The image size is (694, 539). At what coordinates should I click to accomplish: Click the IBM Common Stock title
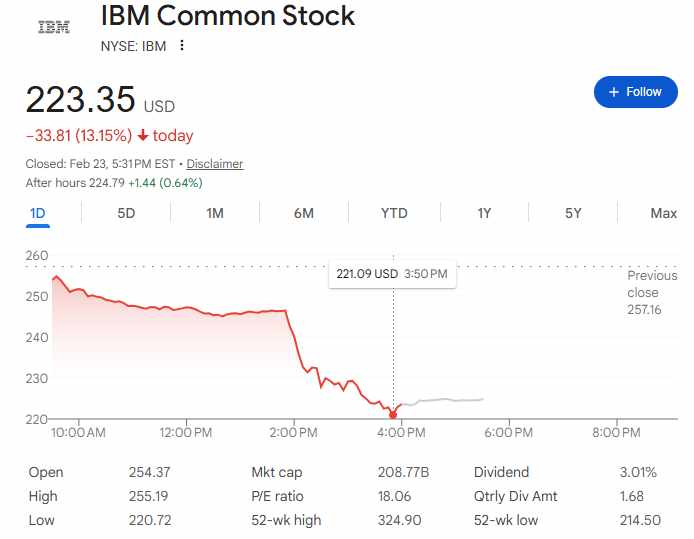tap(228, 16)
